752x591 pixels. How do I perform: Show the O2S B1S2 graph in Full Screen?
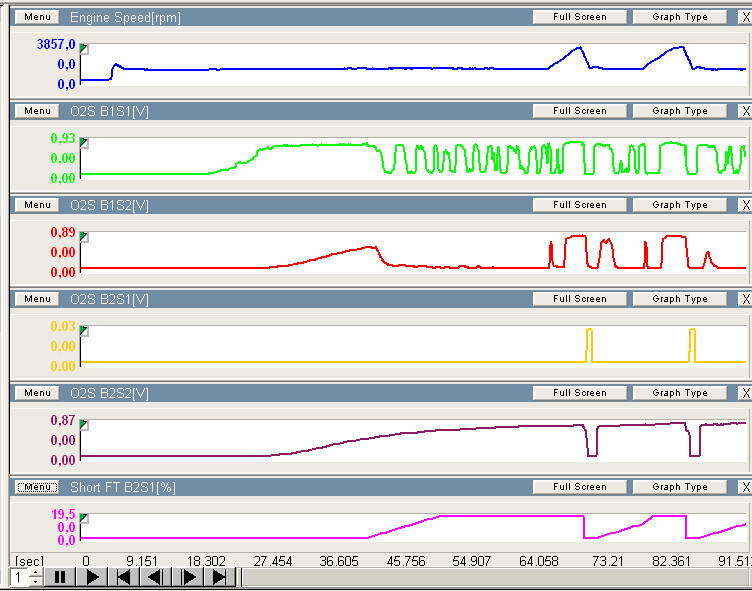579,205
